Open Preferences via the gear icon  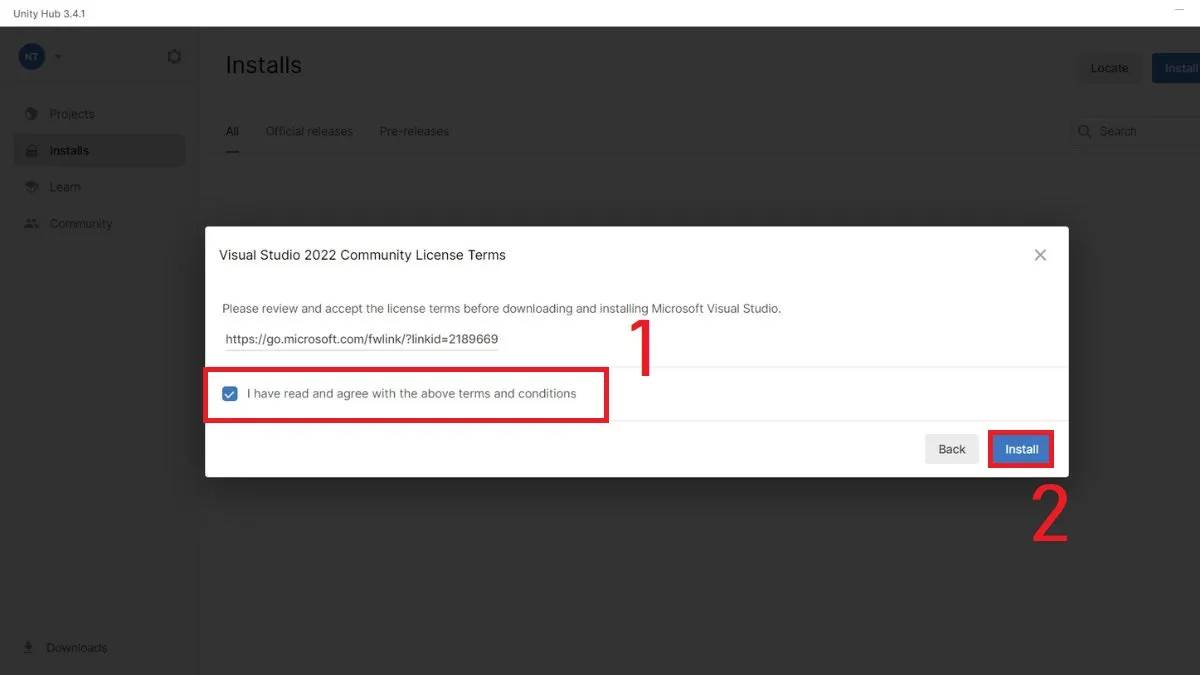(x=174, y=57)
